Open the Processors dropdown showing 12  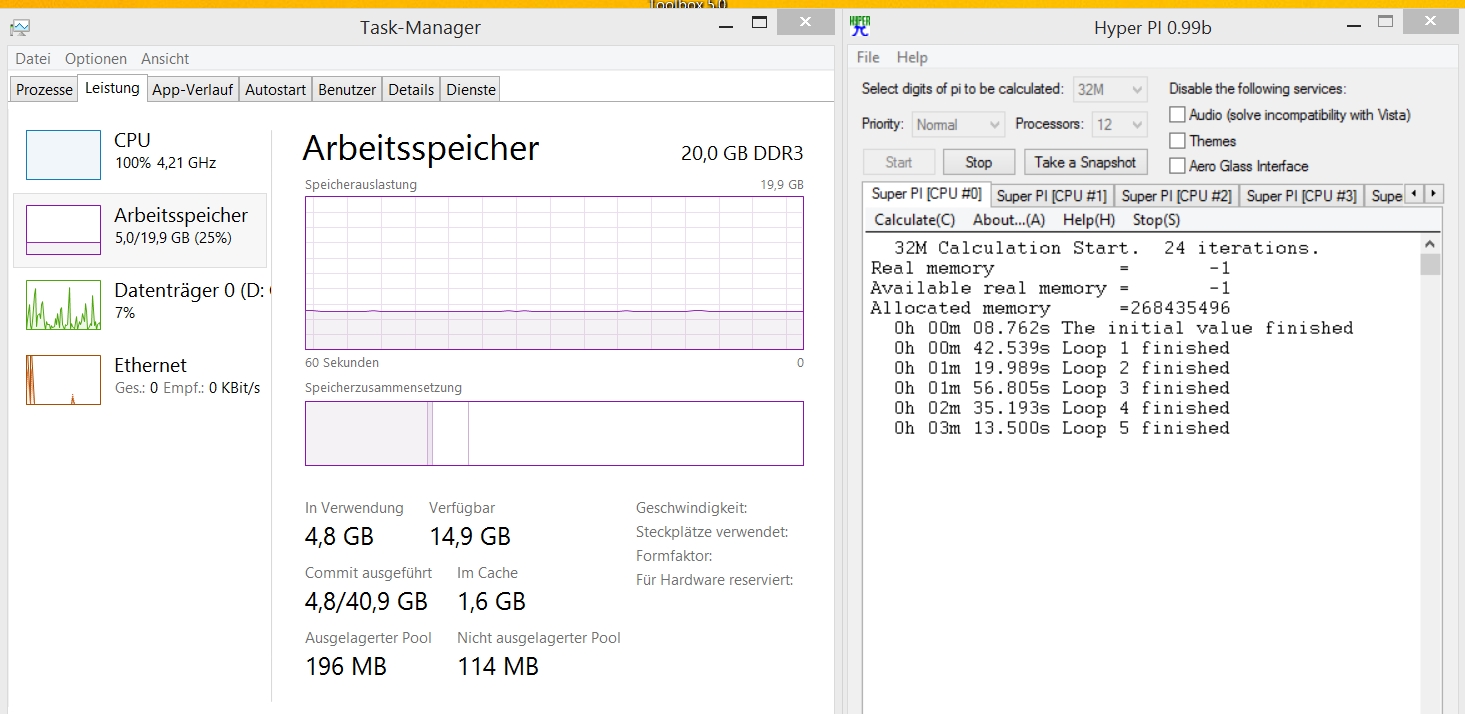(1119, 125)
